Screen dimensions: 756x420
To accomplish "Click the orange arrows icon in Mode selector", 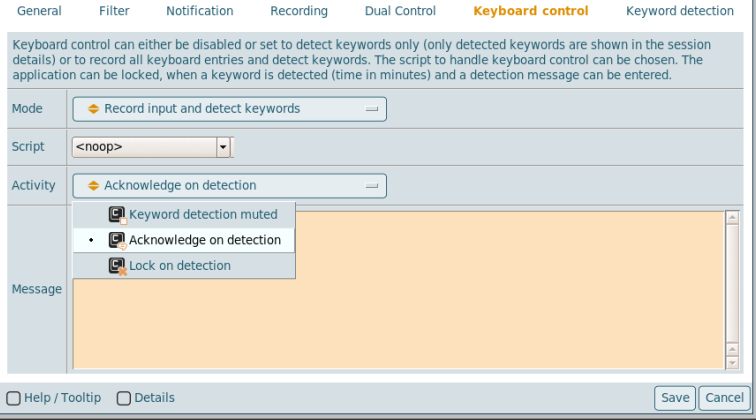I will point(94,109).
